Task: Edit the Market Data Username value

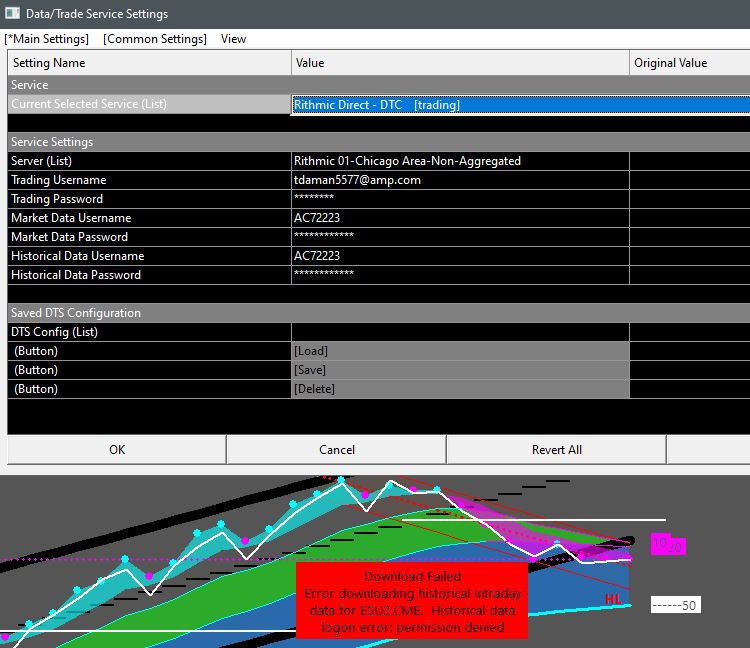Action: [460, 218]
